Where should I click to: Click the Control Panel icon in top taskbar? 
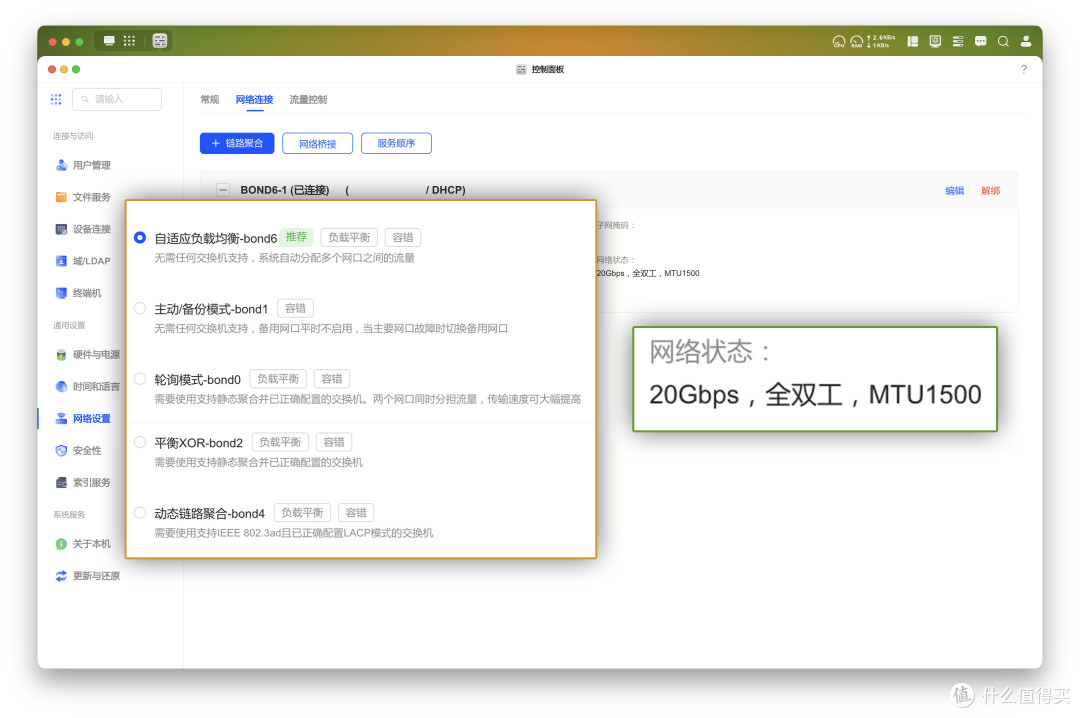[x=160, y=41]
